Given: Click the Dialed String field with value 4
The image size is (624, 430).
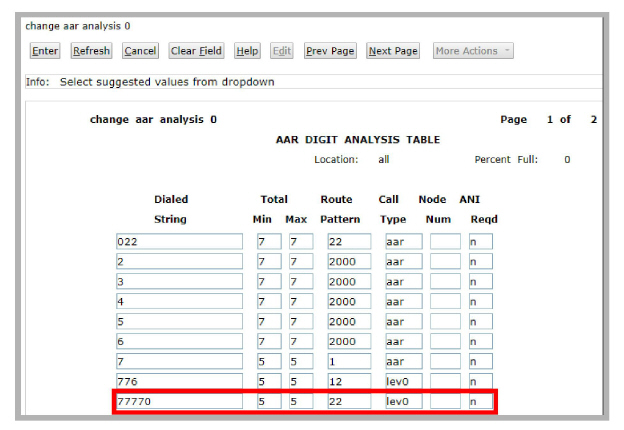Looking at the screenshot, I should (x=179, y=301).
